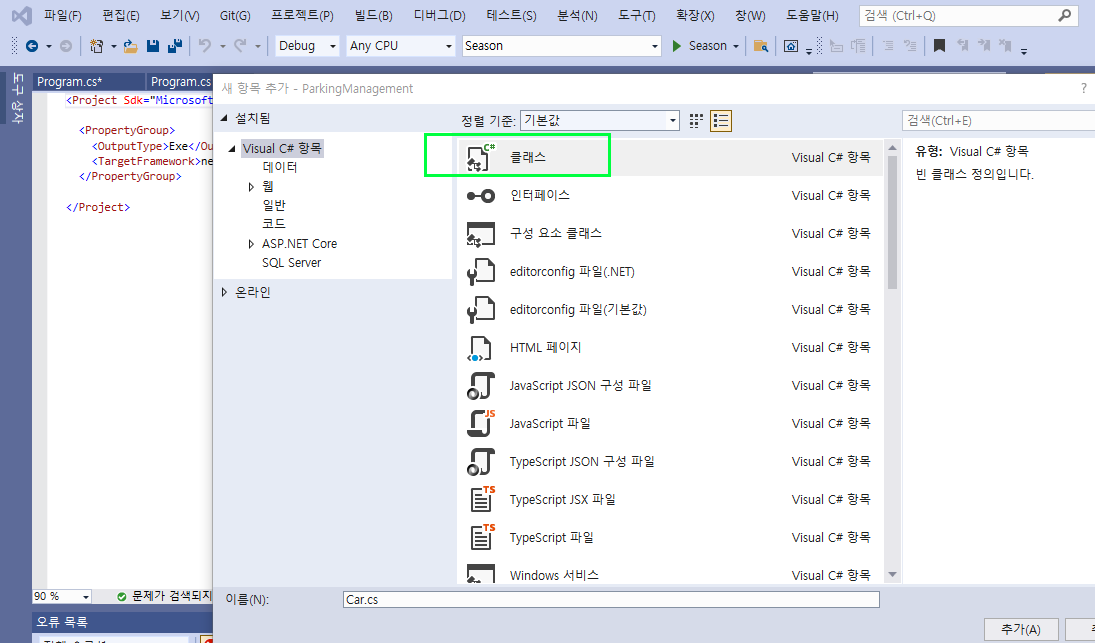Start debugging with the green play icon

pyautogui.click(x=677, y=46)
